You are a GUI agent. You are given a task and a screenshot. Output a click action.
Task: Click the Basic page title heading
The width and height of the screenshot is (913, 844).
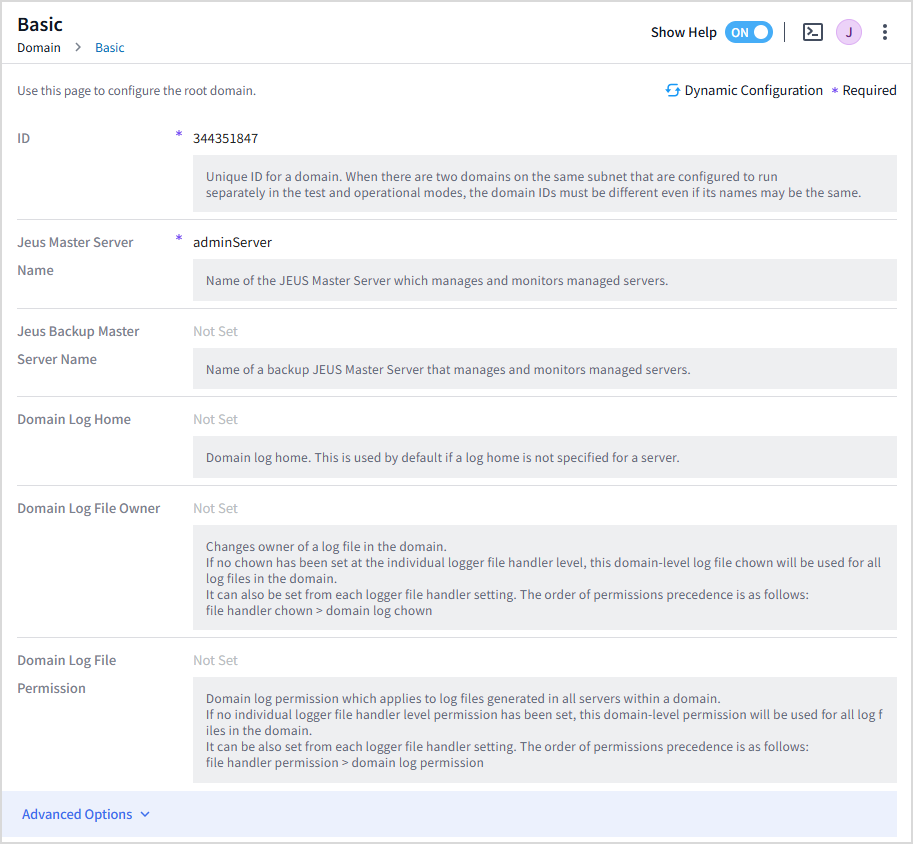tap(40, 24)
